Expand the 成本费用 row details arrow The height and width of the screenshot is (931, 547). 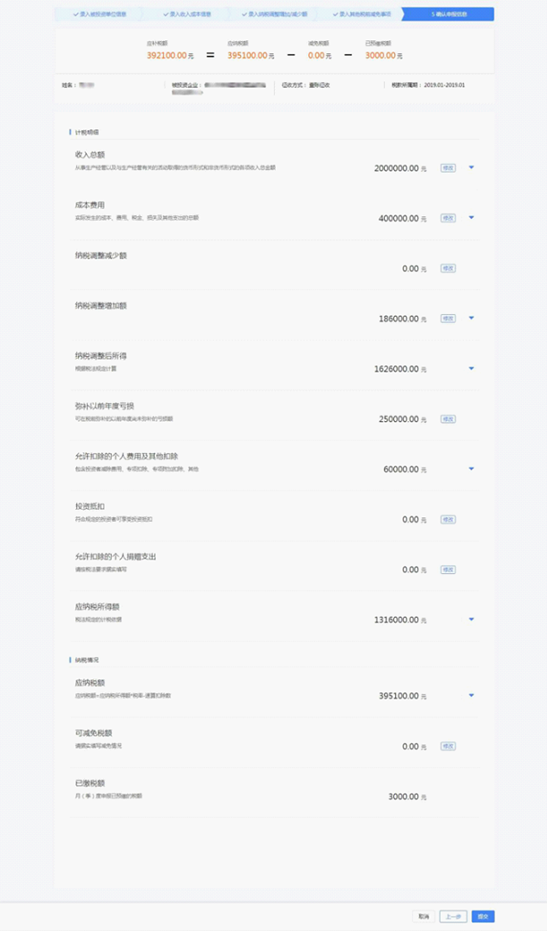tap(472, 218)
